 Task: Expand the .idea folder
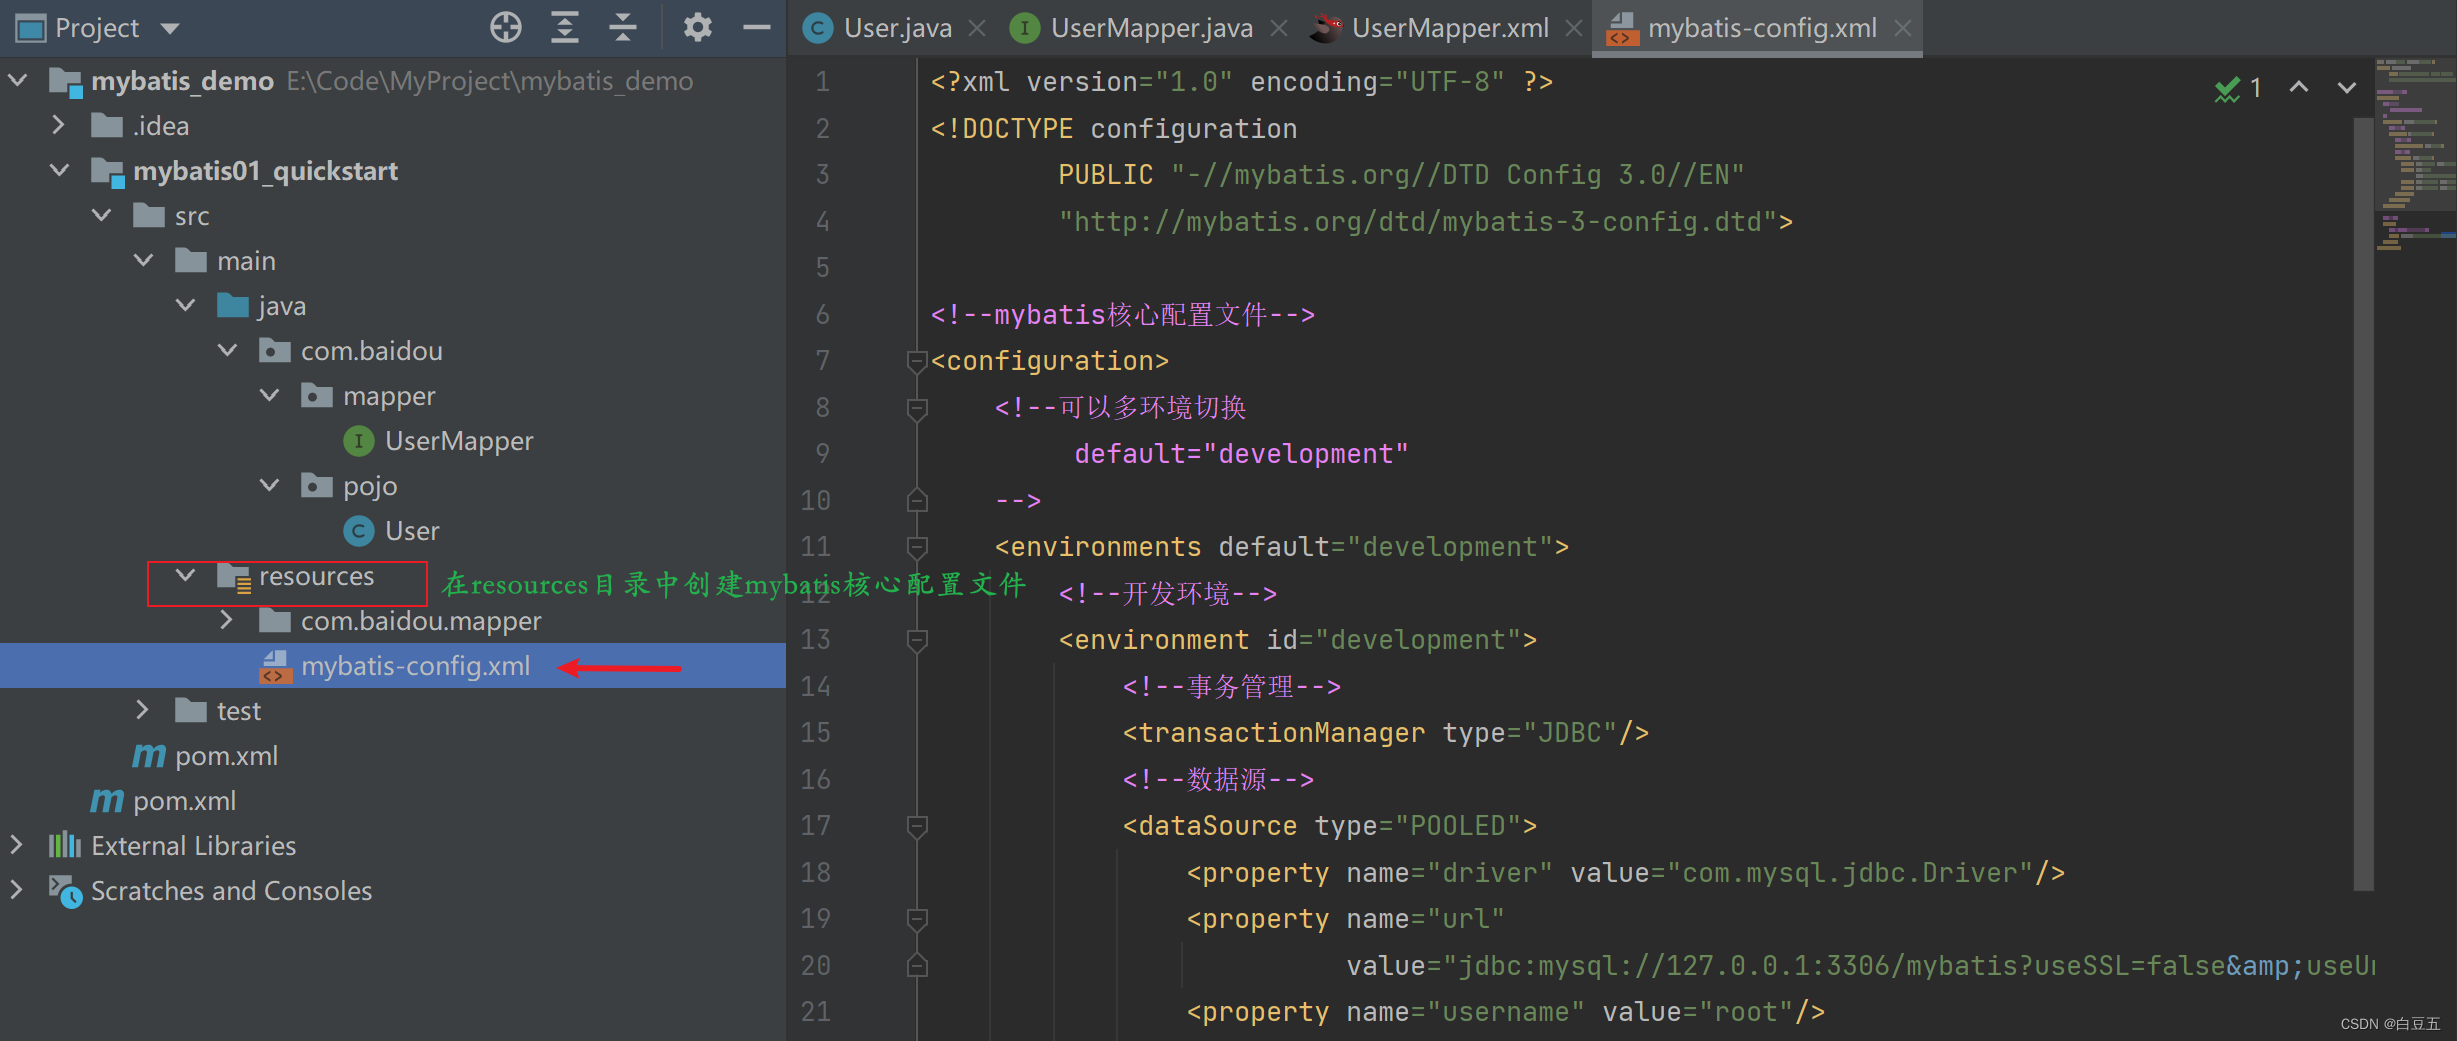click(58, 125)
